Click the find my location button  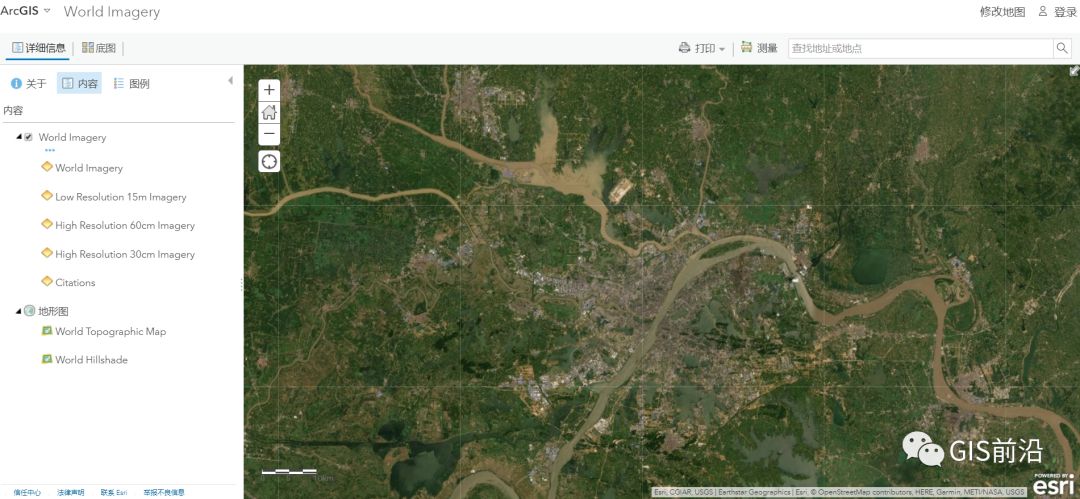click(269, 161)
